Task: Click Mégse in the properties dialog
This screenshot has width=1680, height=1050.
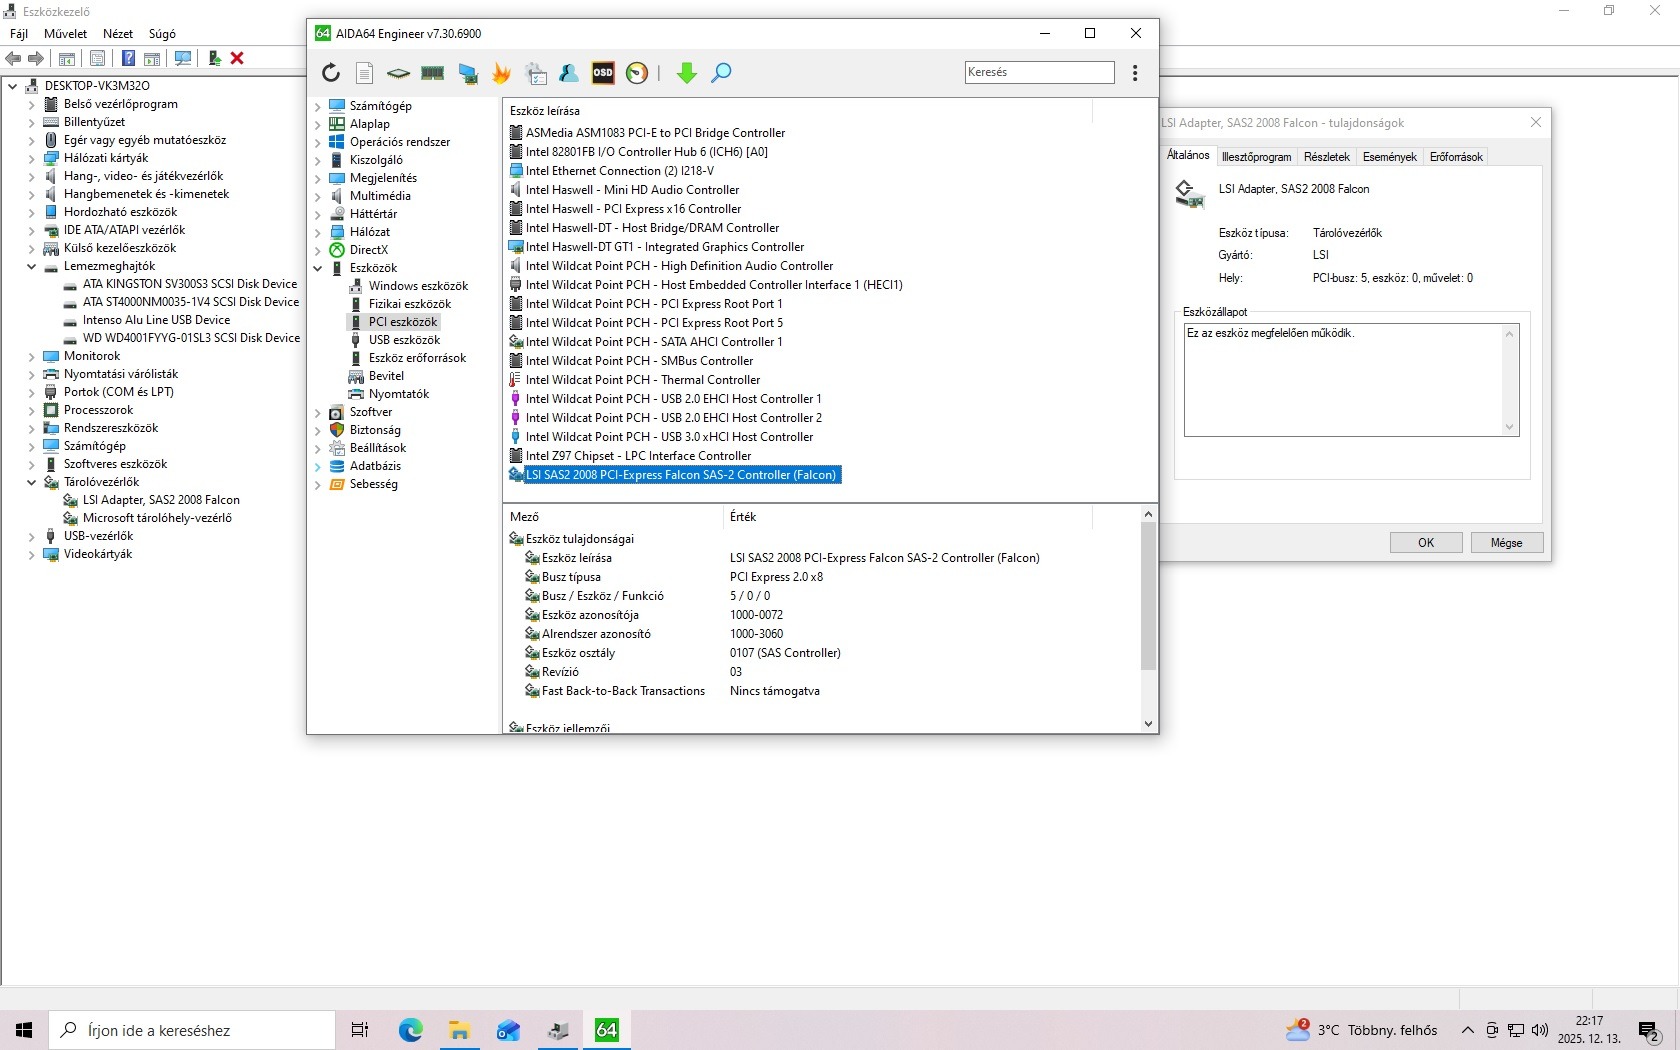Action: (x=1506, y=543)
